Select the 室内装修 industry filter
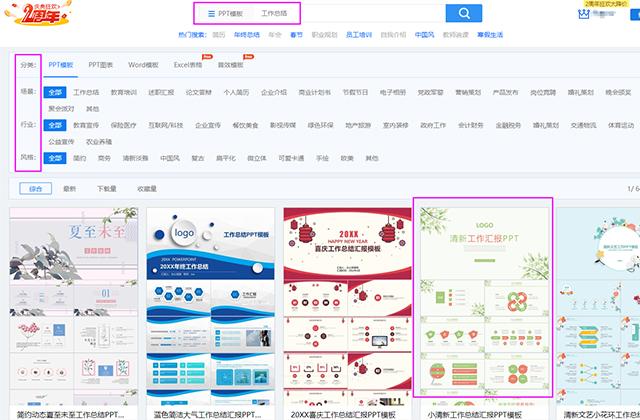The width and height of the screenshot is (640, 420). pos(396,125)
